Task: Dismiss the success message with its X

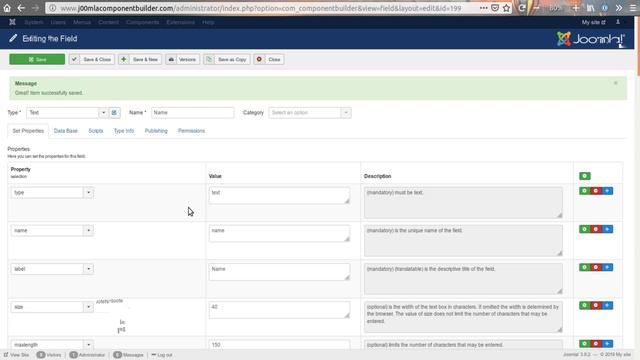Action: coord(616,83)
